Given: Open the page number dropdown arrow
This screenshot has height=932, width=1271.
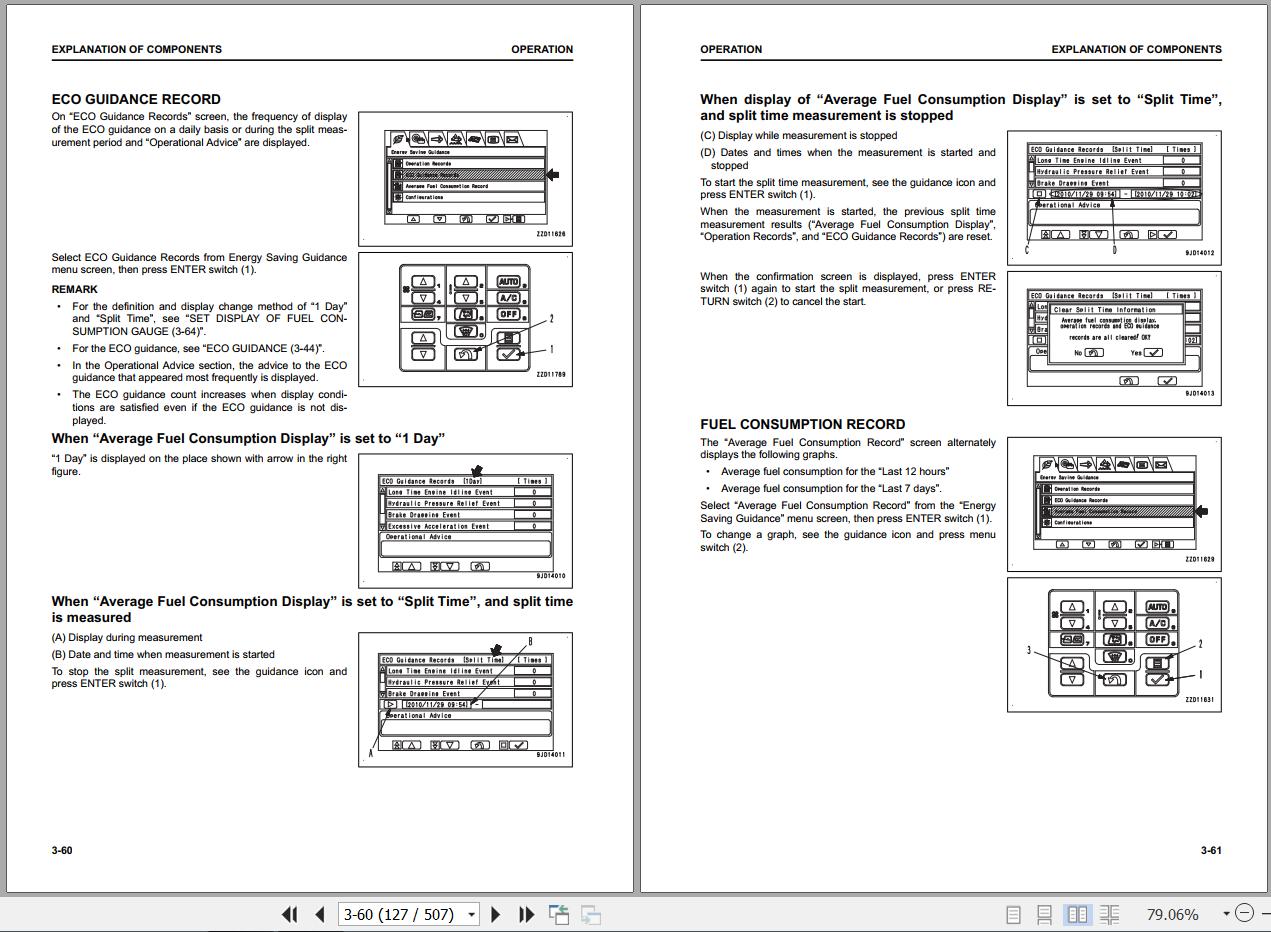Looking at the screenshot, I should (x=471, y=914).
